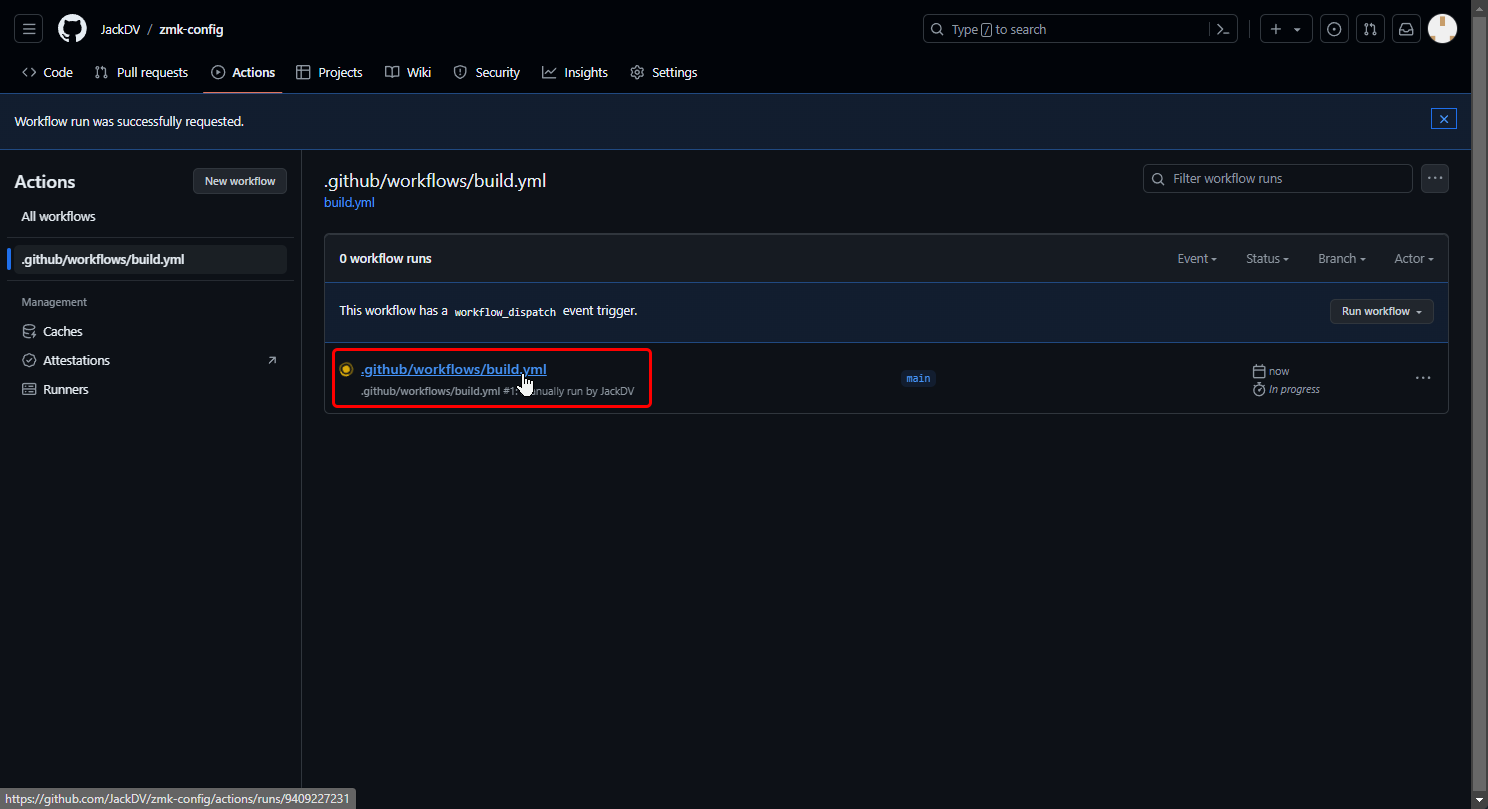Click the New workflow button
This screenshot has width=1488, height=809.
240,181
